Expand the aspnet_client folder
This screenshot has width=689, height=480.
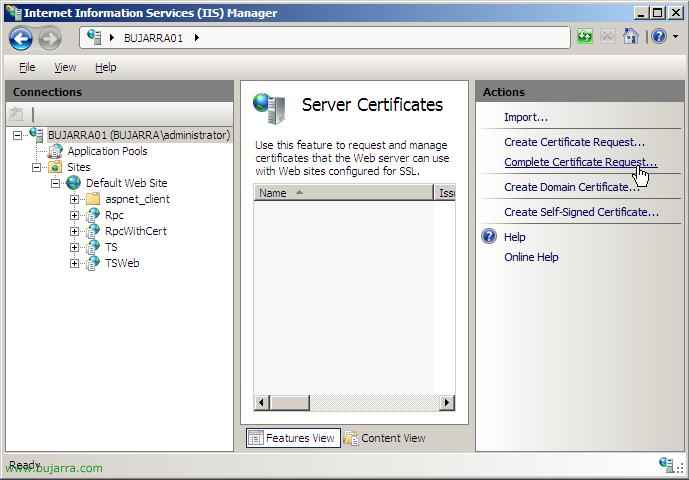click(x=74, y=200)
